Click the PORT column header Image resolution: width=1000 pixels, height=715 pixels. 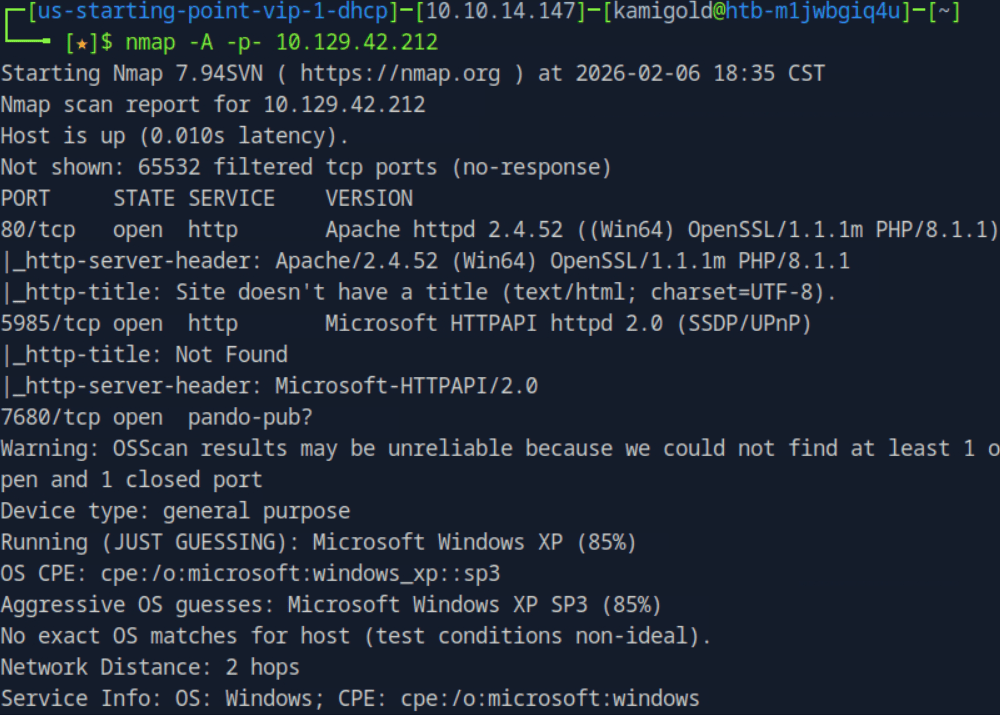pyautogui.click(x=25, y=198)
